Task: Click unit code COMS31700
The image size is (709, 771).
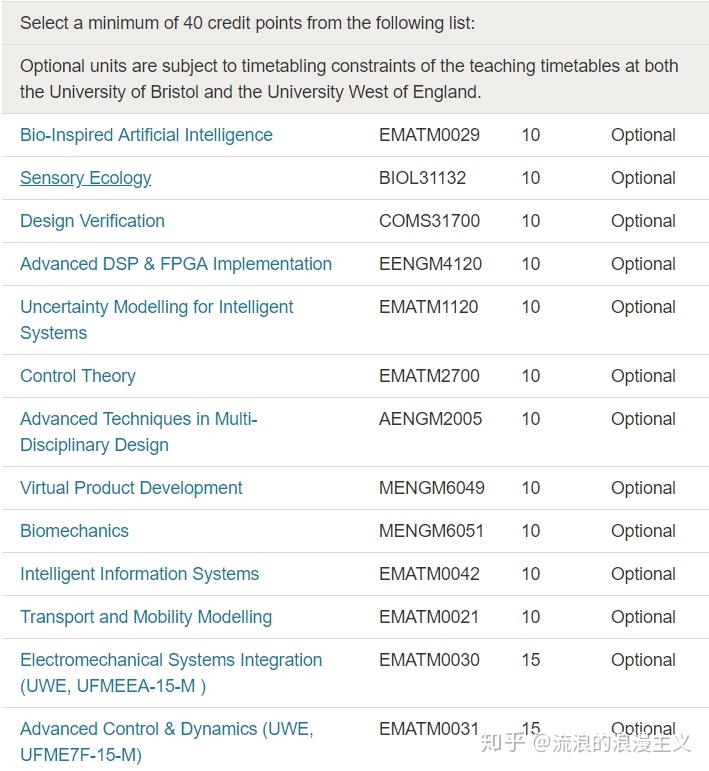Action: (429, 221)
